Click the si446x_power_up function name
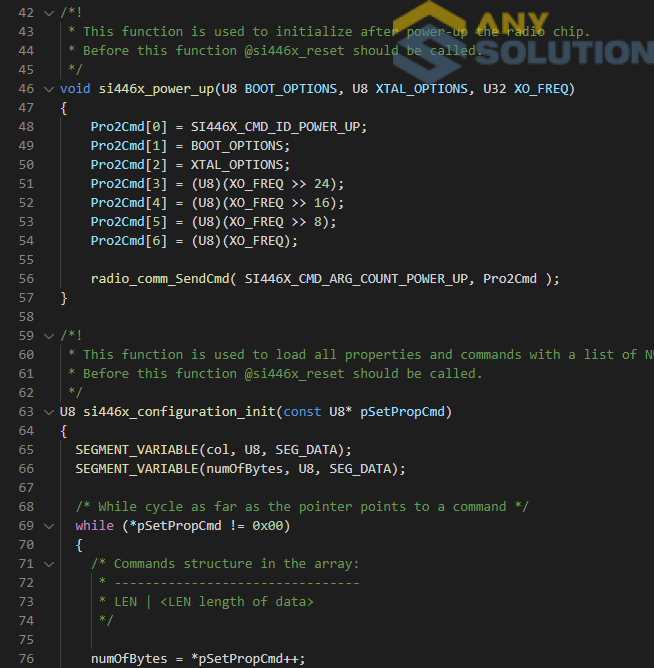654x668 pixels. pyautogui.click(x=156, y=88)
